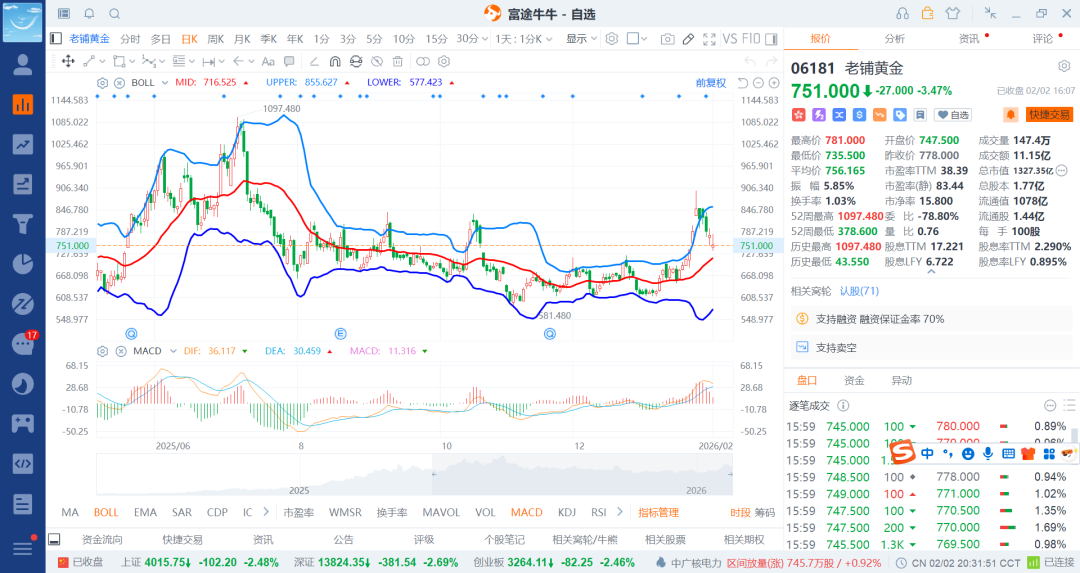Select the 周K weekly chart tab
This screenshot has height=573, width=1080.
(215, 39)
